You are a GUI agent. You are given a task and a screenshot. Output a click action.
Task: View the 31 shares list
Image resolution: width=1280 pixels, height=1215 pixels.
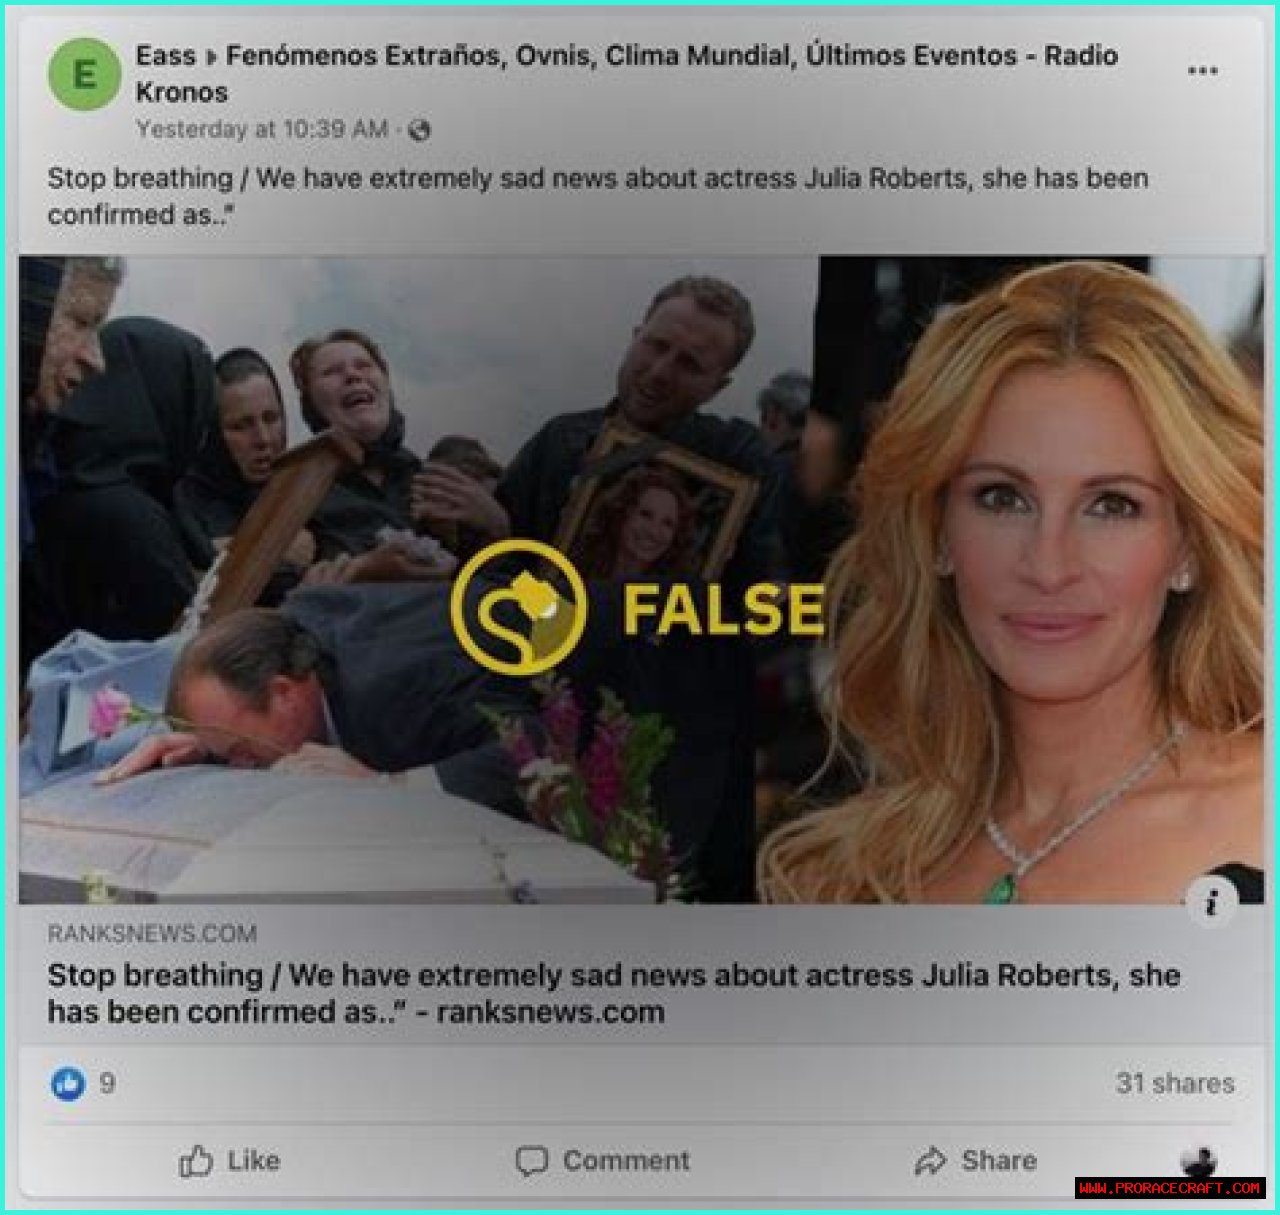1175,1083
